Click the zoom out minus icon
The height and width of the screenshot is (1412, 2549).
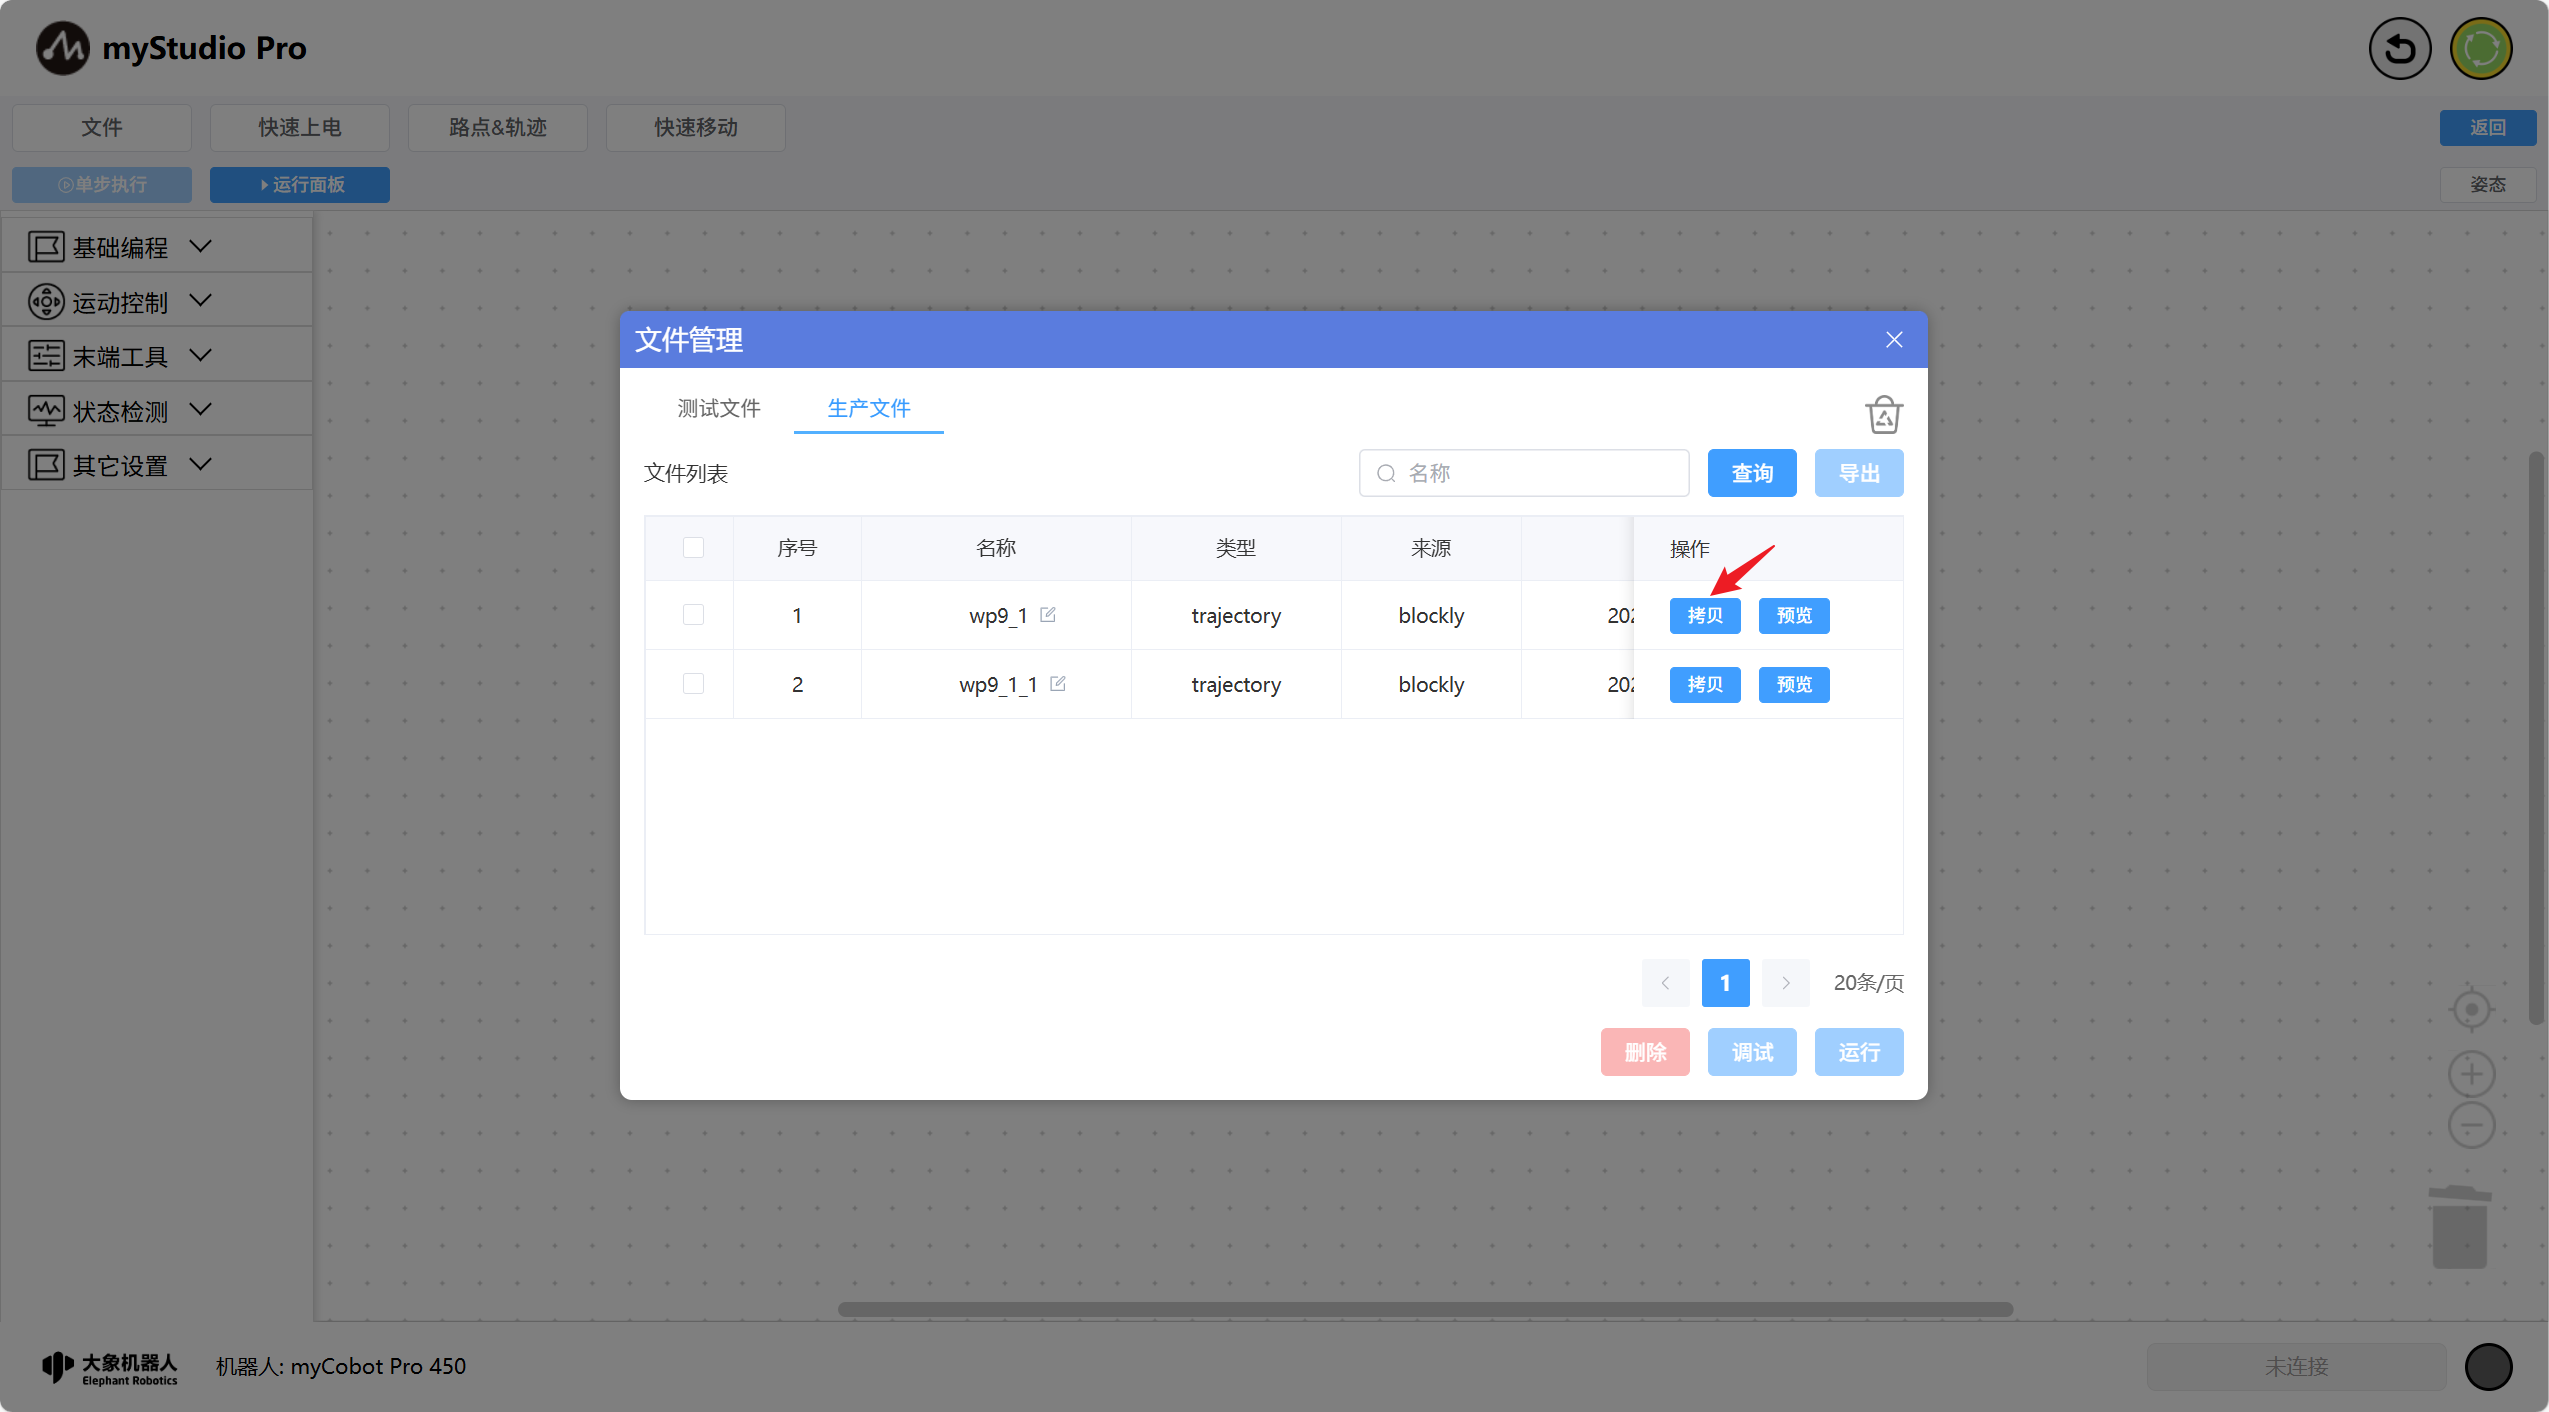tap(2471, 1125)
